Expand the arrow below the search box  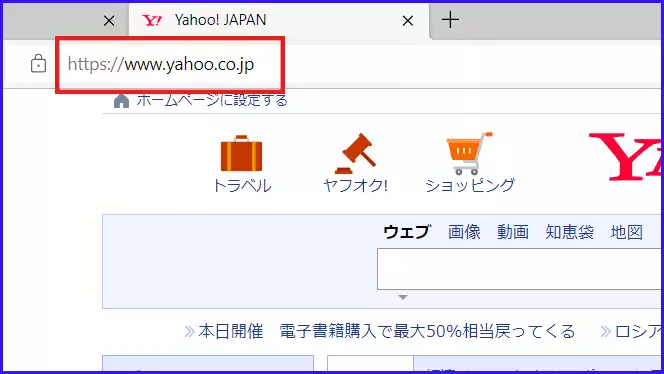pos(403,297)
